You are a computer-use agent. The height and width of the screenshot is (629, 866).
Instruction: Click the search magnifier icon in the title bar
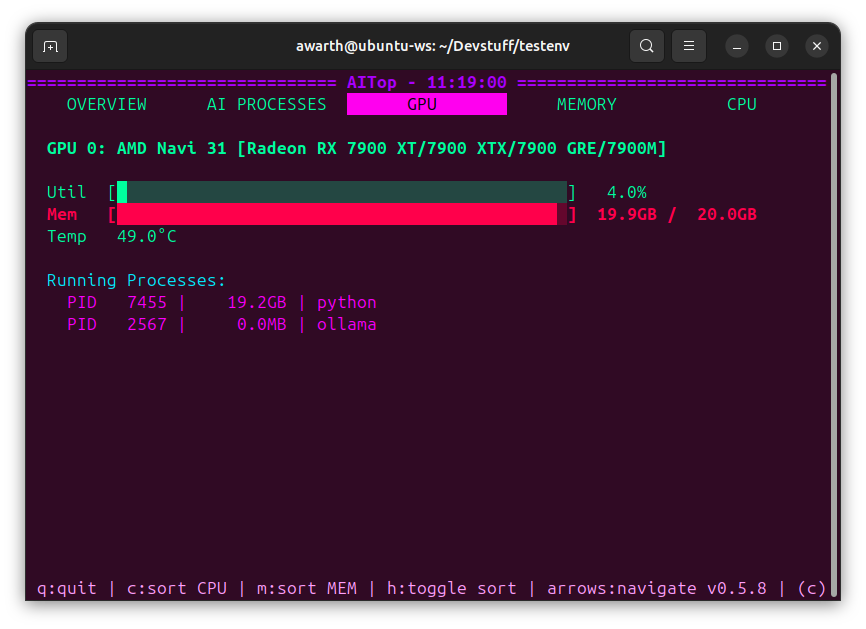647,46
